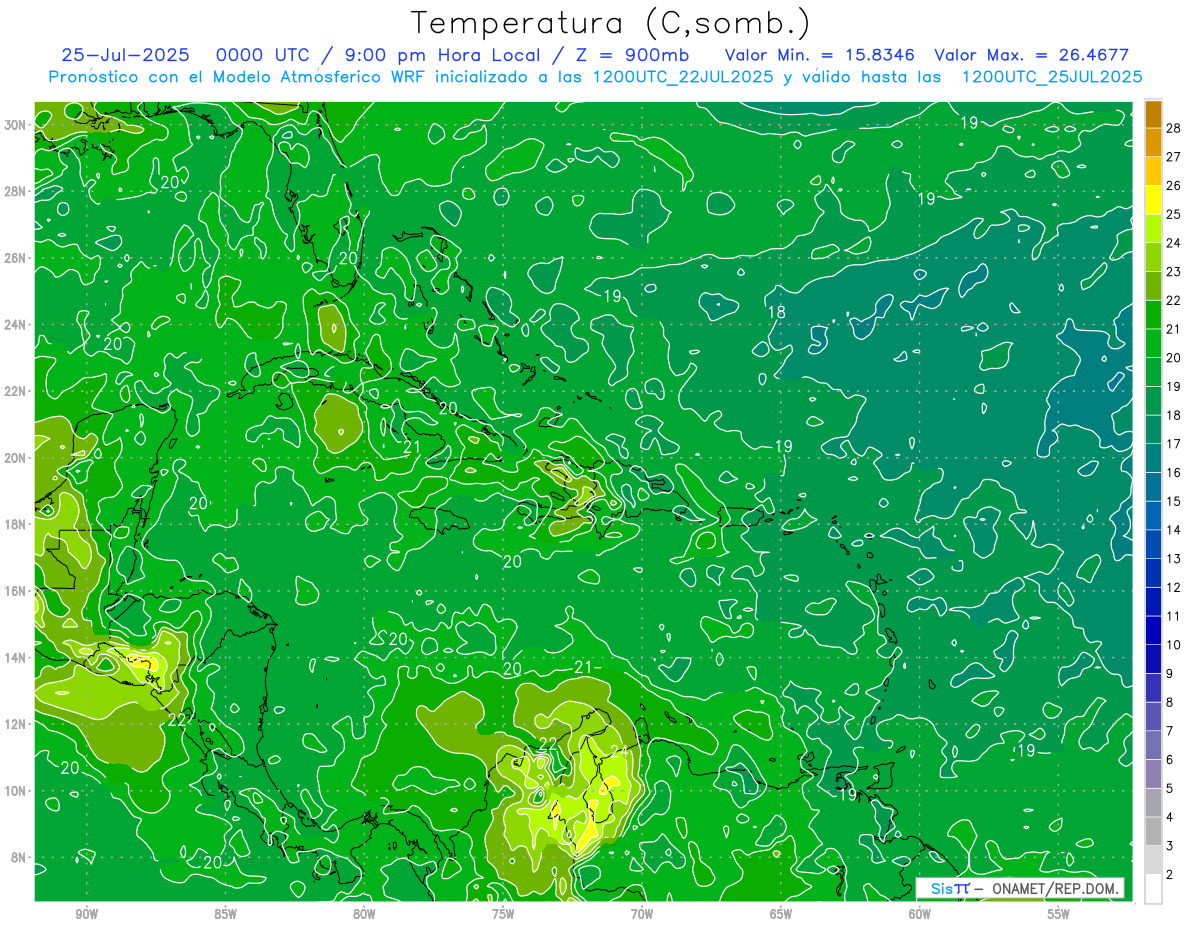This screenshot has width=1200, height=927.
Task: Select the "25-Jul-2025" forecast date text
Action: 127,55
